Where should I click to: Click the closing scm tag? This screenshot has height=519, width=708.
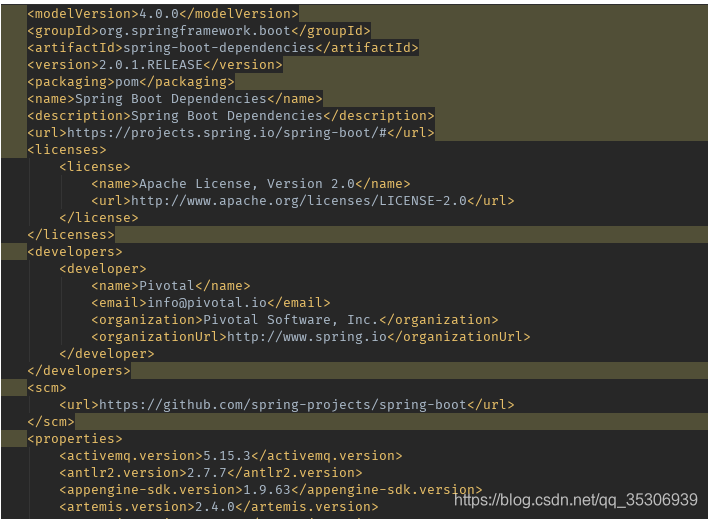(x=51, y=422)
